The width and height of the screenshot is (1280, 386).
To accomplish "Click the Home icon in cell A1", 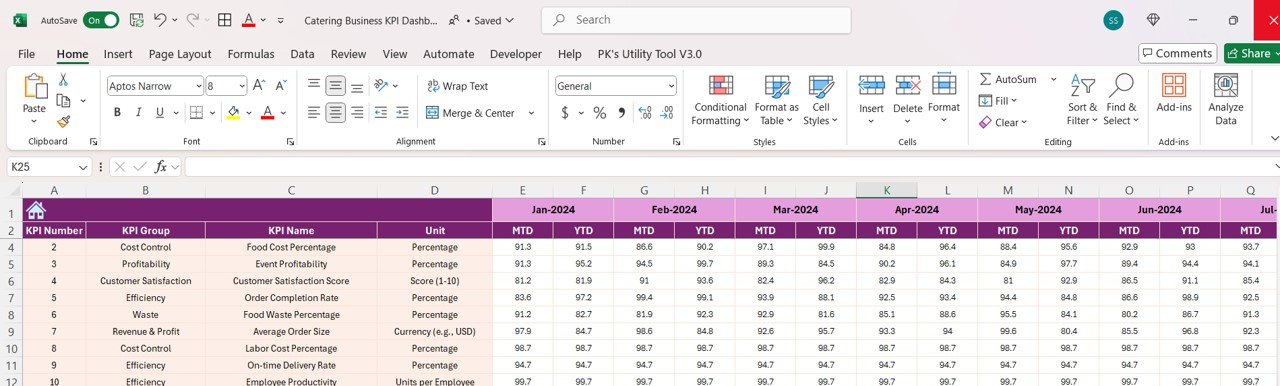I will (x=36, y=211).
